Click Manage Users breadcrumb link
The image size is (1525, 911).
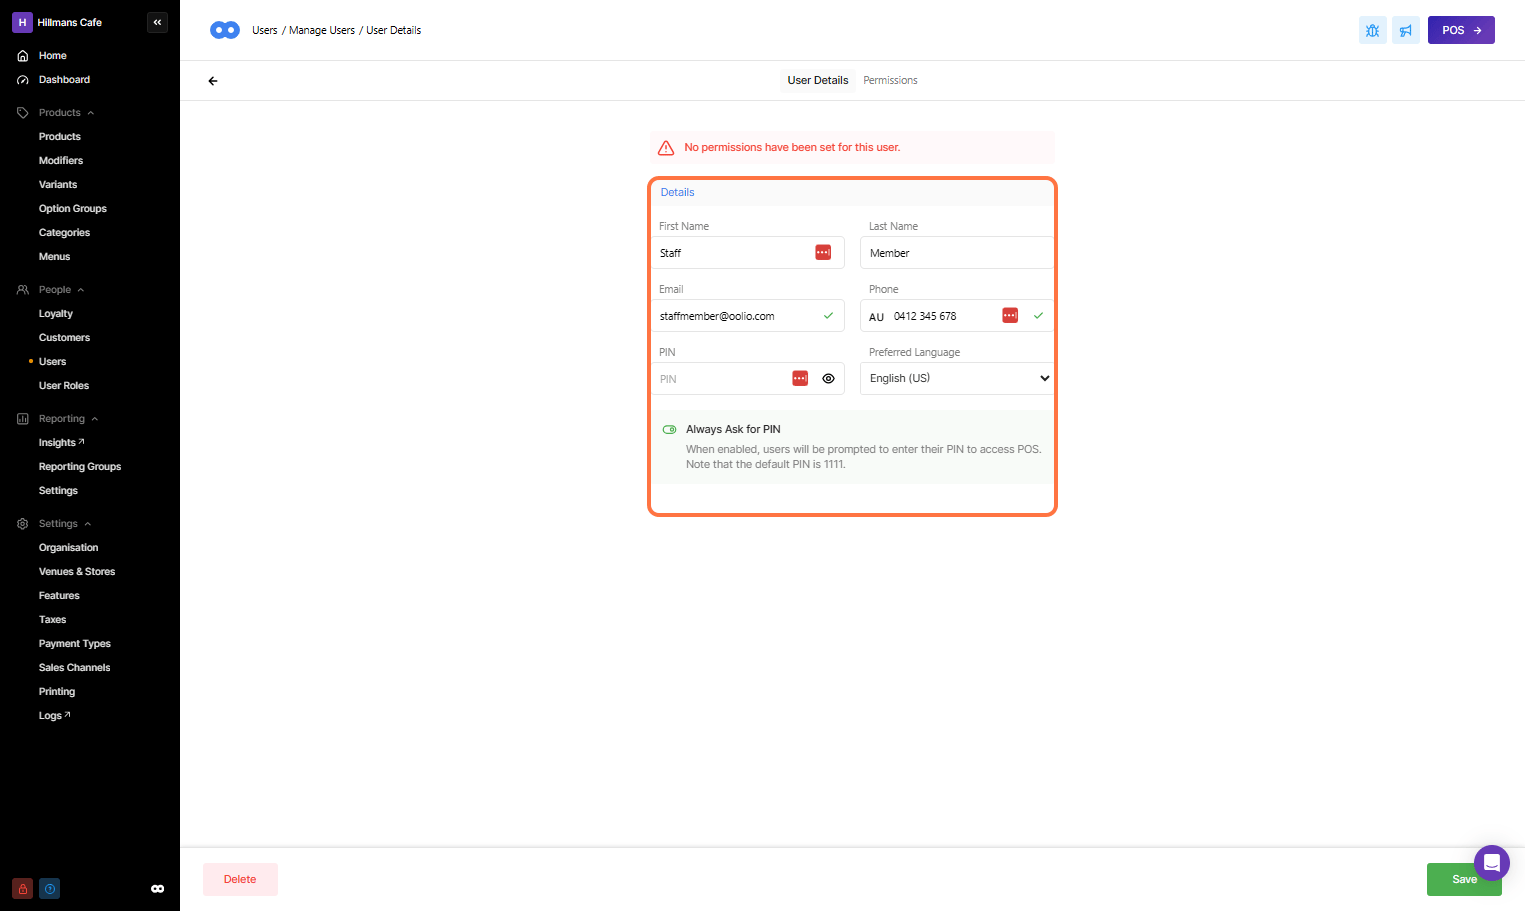(322, 30)
